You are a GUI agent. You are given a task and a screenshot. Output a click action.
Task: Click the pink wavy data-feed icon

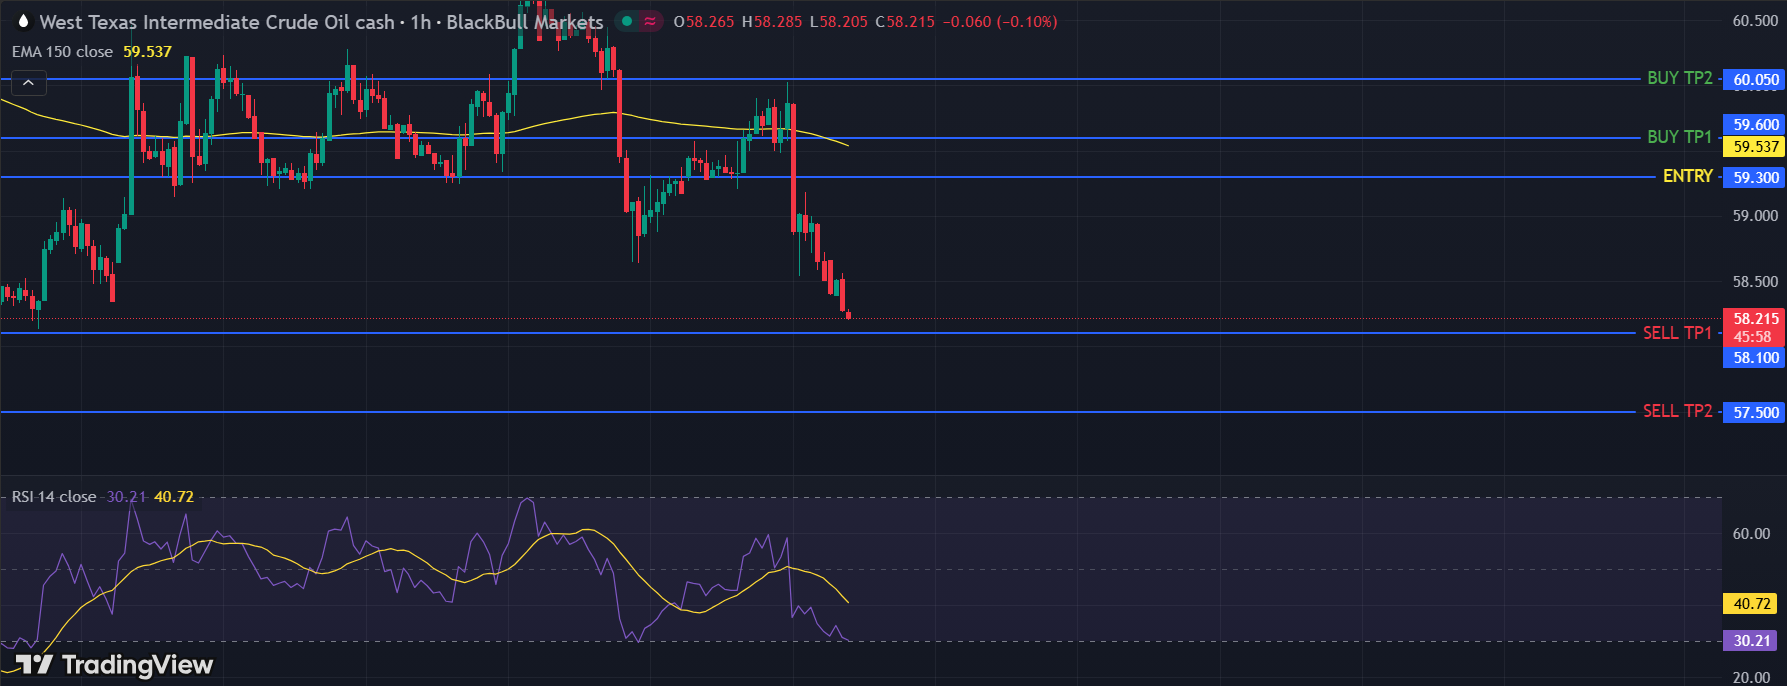(650, 21)
